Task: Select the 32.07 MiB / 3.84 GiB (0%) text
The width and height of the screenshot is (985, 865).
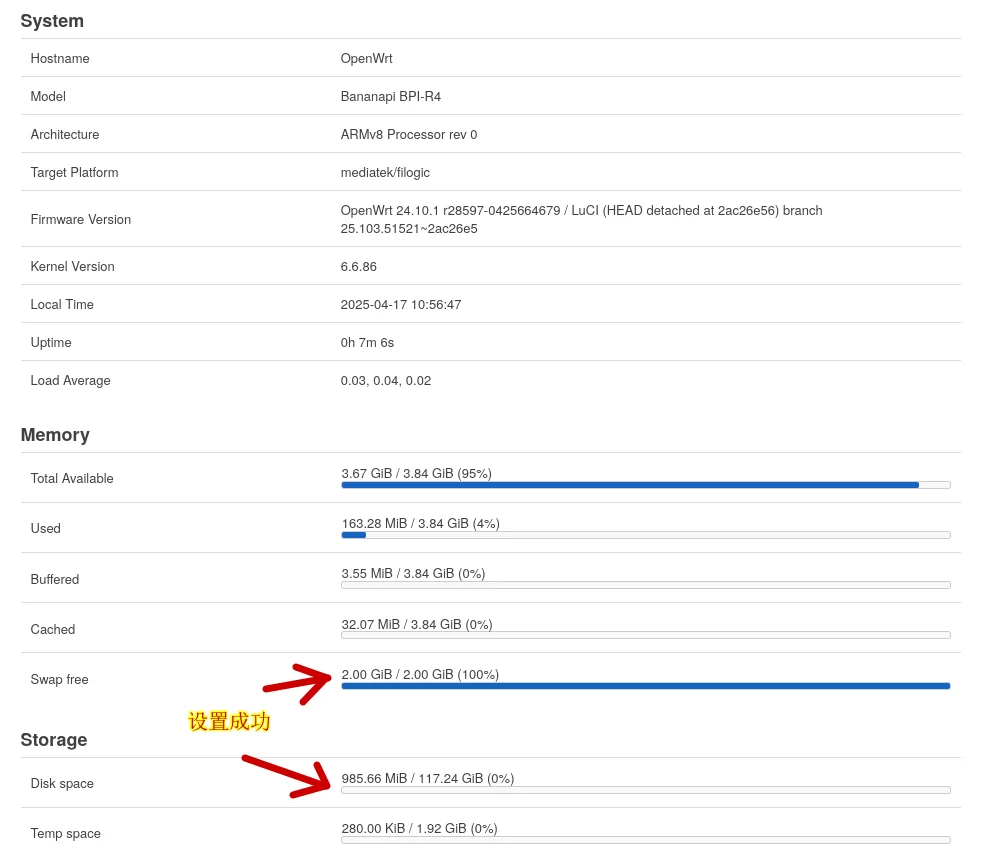Action: pos(416,624)
